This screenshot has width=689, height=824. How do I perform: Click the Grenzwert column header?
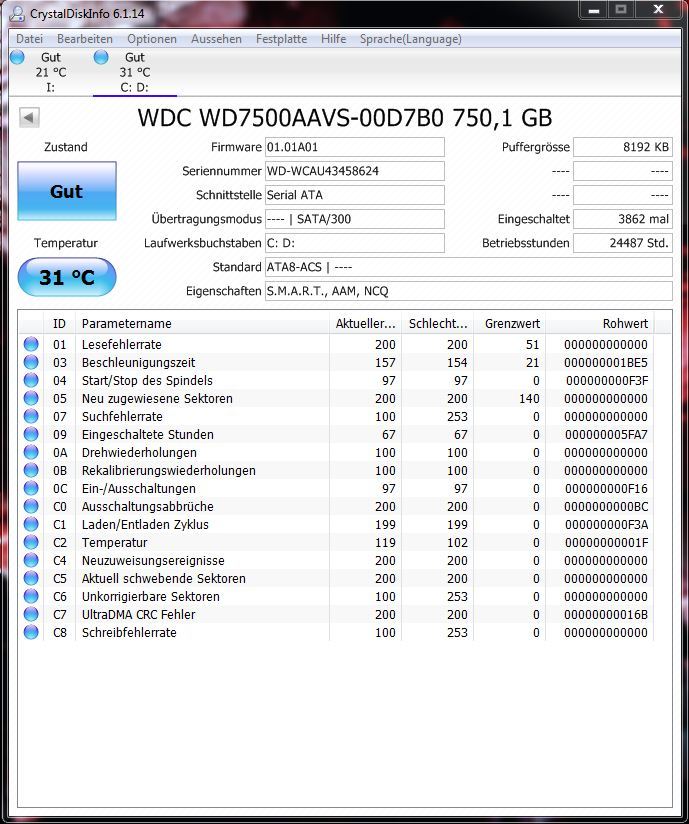[x=510, y=323]
